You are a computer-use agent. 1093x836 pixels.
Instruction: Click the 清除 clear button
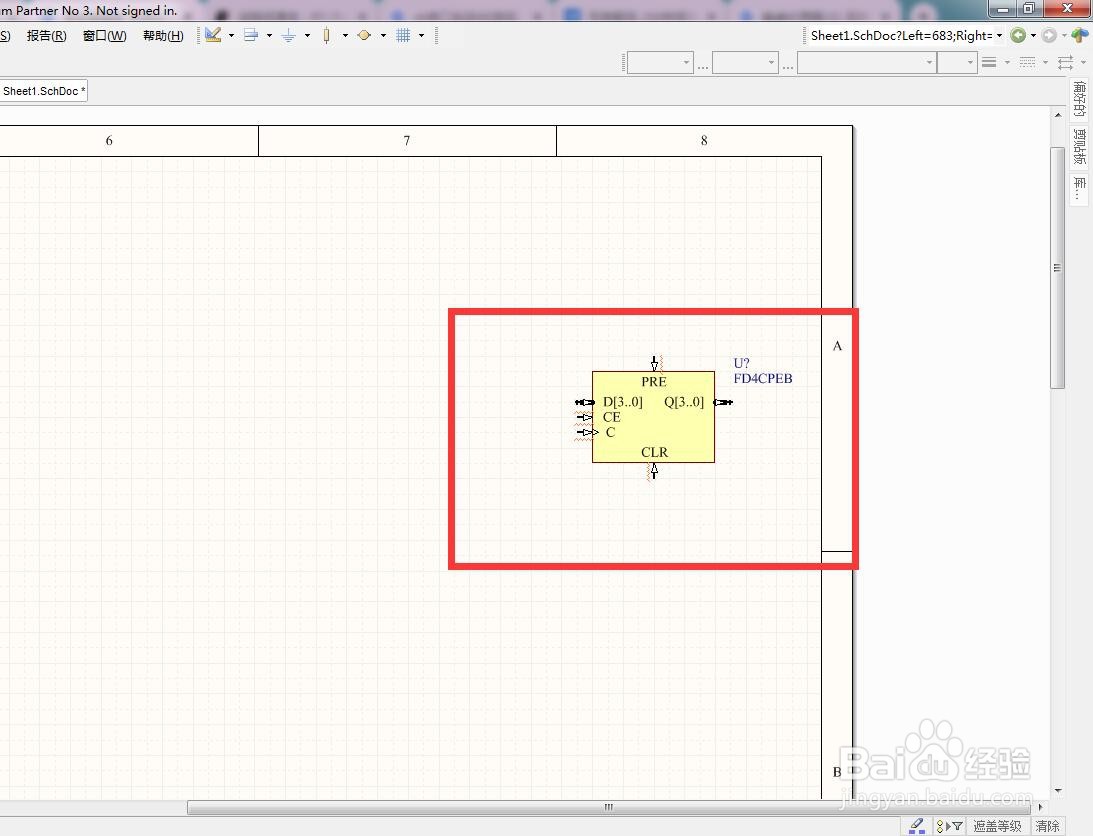pyautogui.click(x=1047, y=826)
